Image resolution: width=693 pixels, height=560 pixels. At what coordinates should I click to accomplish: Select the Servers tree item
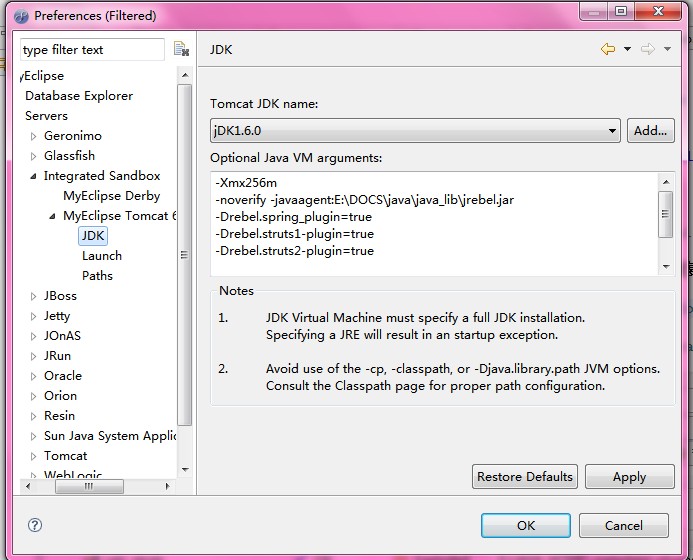tap(46, 116)
